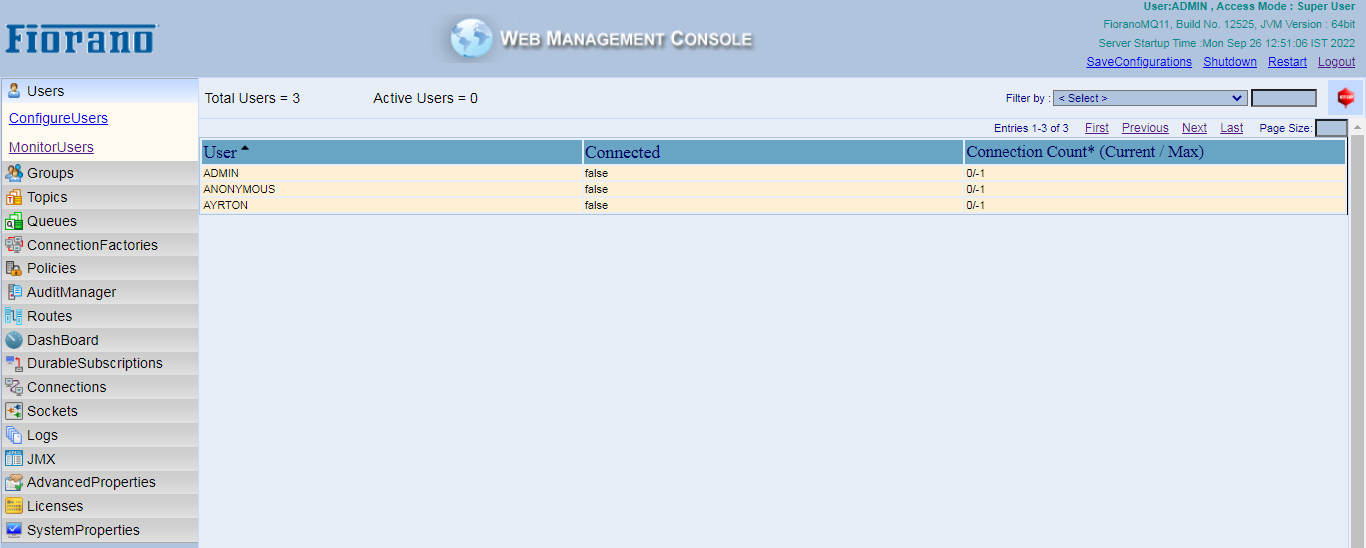1366x548 pixels.
Task: Open the DurableSubscriptions menu section
Action: pos(100,363)
